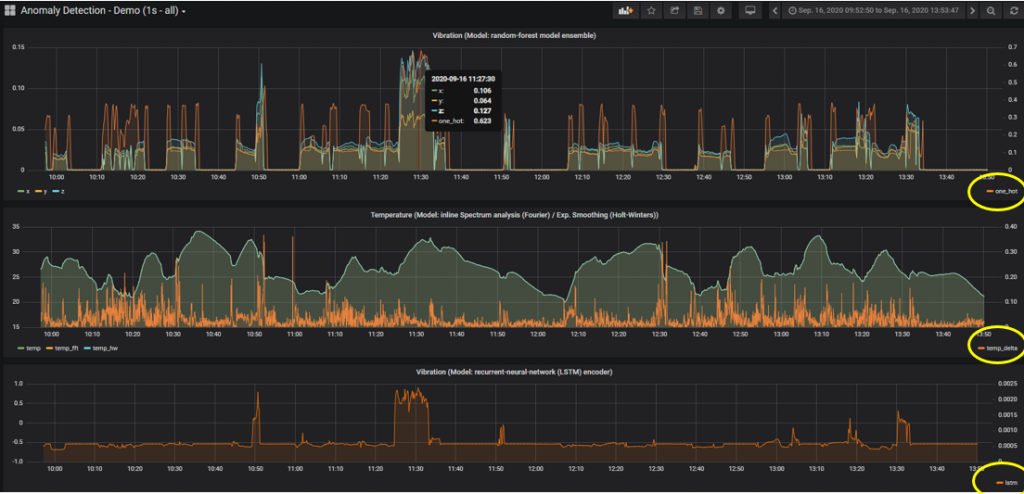Toggle the y series in Vibration legend
The height and width of the screenshot is (494, 1024).
39,190
